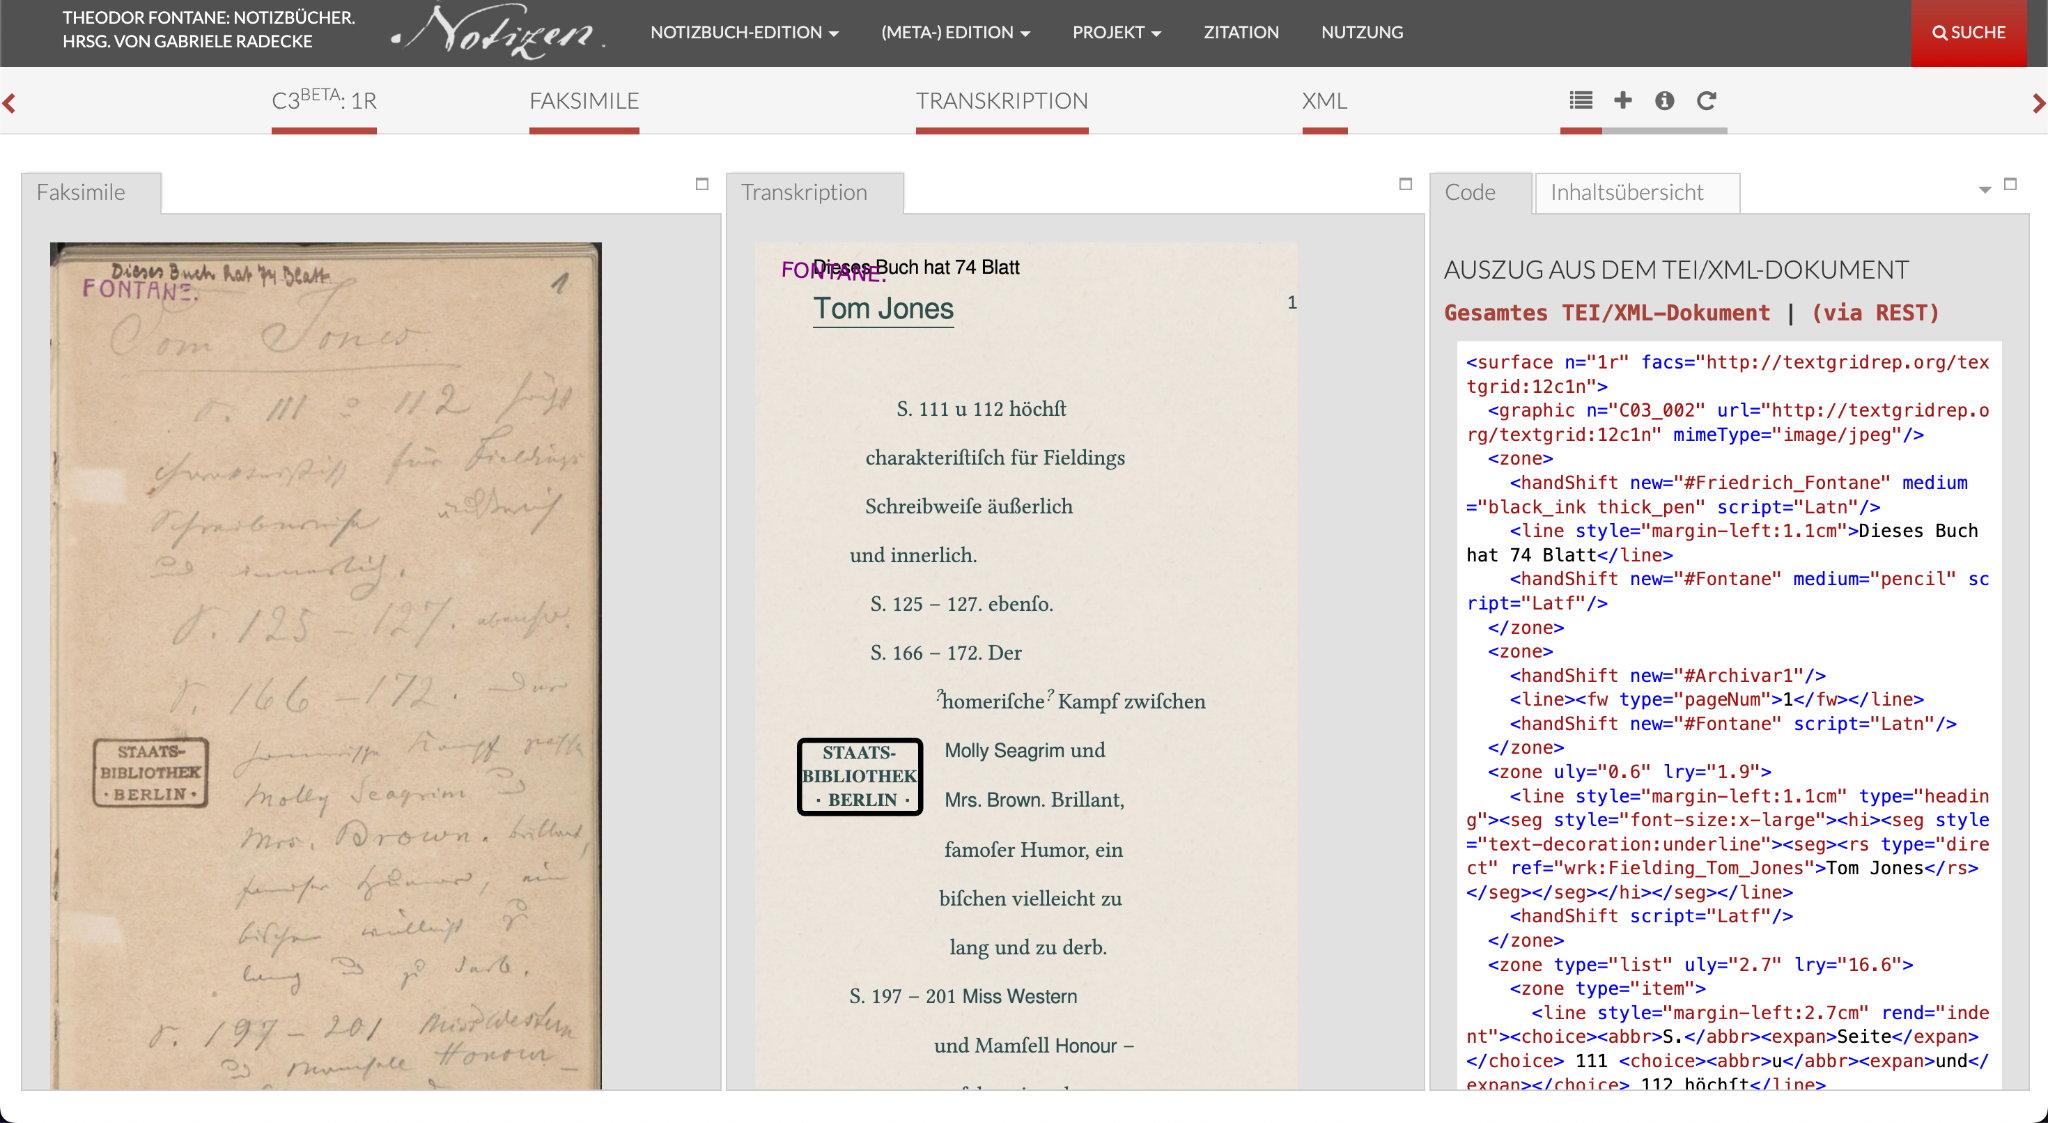The height and width of the screenshot is (1123, 2048).
Task: Click the Staatsbibliothek Berlin stamp in transcription
Action: 860,777
